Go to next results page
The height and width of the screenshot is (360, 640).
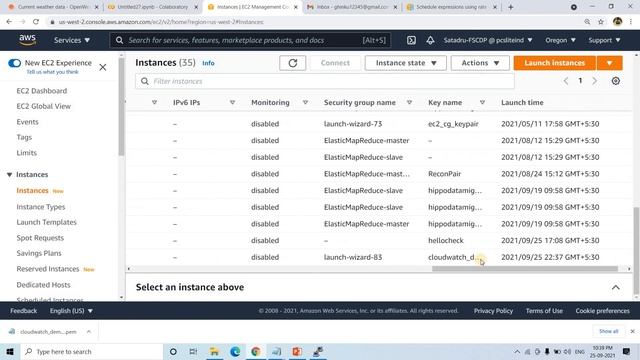[x=595, y=81]
